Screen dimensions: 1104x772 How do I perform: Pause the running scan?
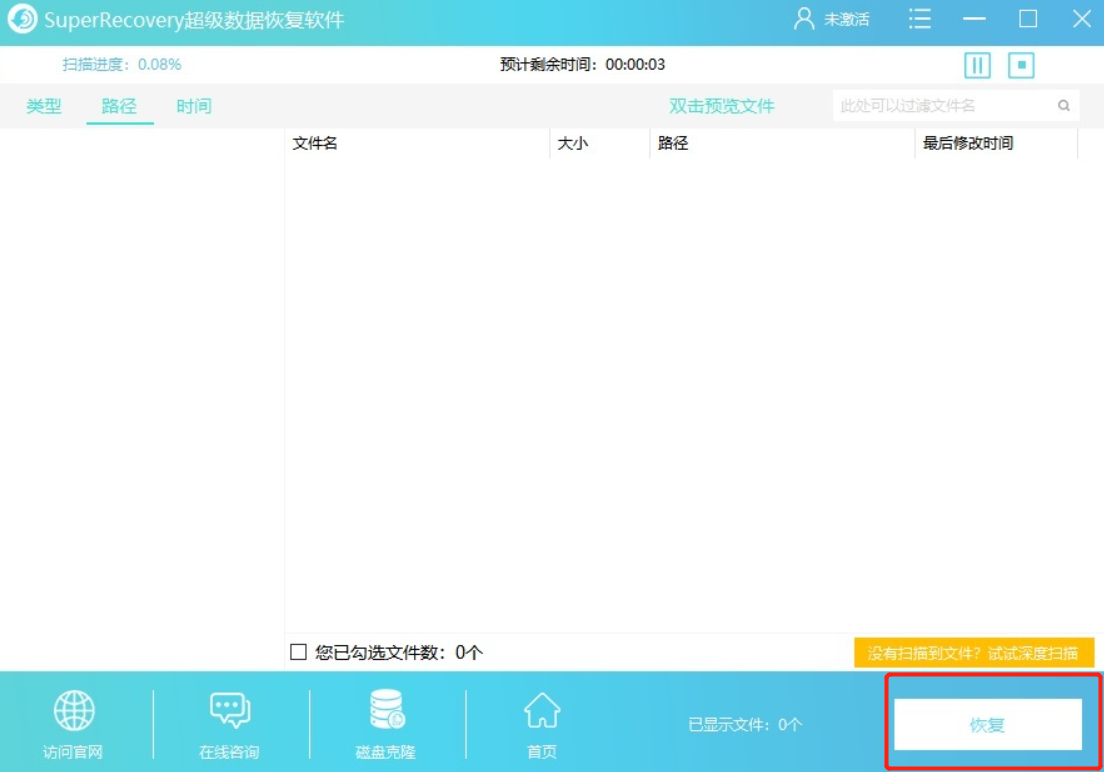(x=977, y=66)
